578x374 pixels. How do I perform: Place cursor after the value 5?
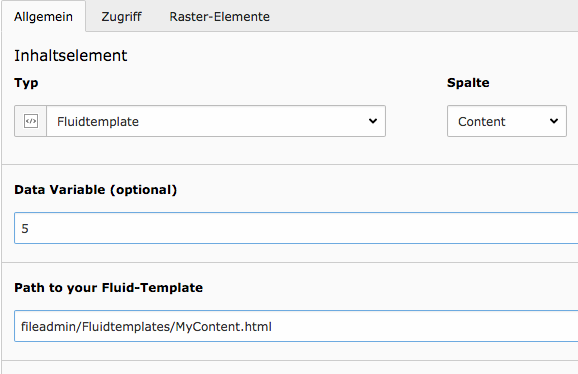[29, 228]
